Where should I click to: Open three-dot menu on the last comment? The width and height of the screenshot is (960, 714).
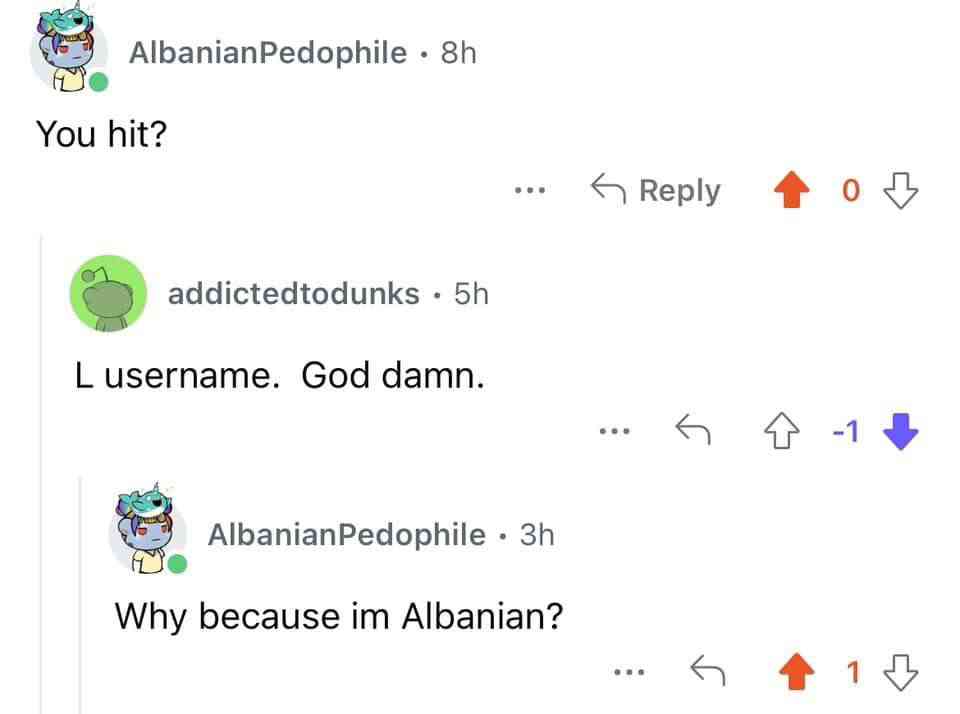coord(629,672)
